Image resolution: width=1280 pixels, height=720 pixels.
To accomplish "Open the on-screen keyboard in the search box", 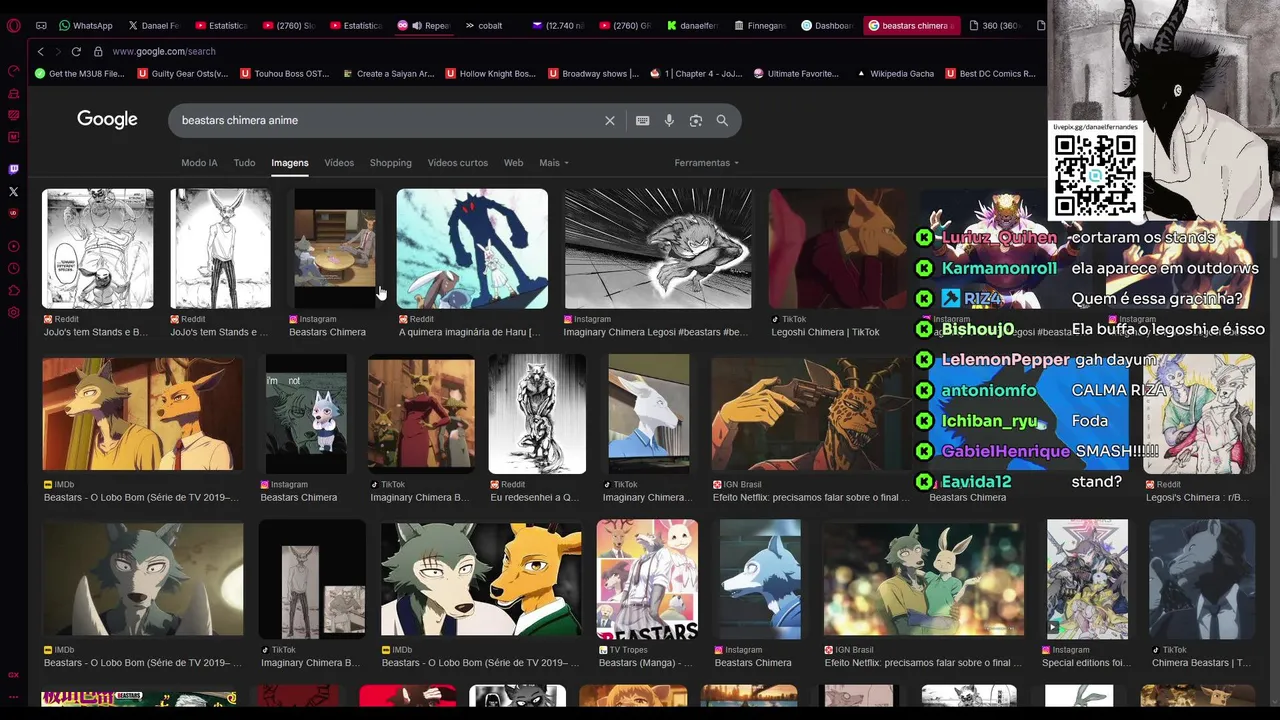I will [x=642, y=120].
